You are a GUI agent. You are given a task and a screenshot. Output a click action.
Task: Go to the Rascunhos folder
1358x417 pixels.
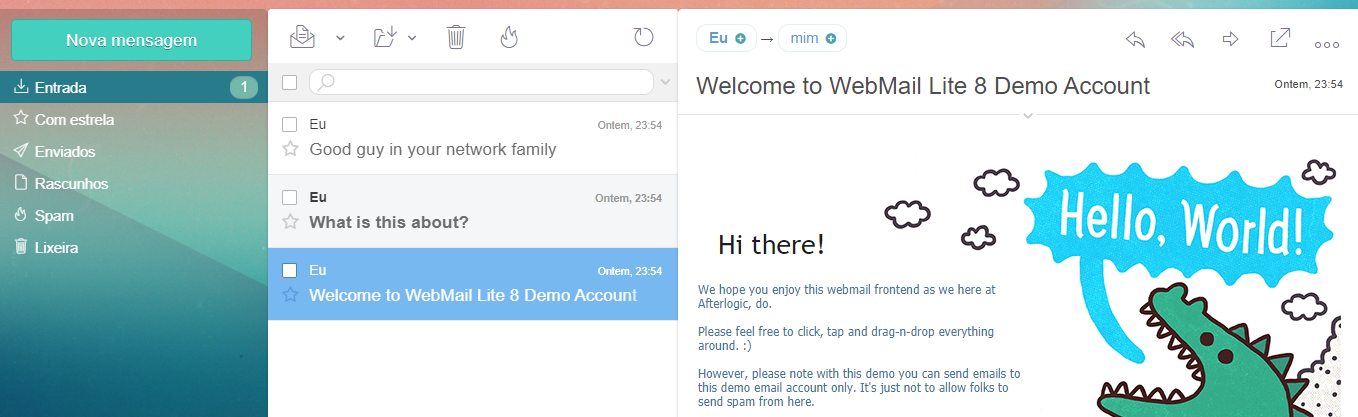[71, 184]
